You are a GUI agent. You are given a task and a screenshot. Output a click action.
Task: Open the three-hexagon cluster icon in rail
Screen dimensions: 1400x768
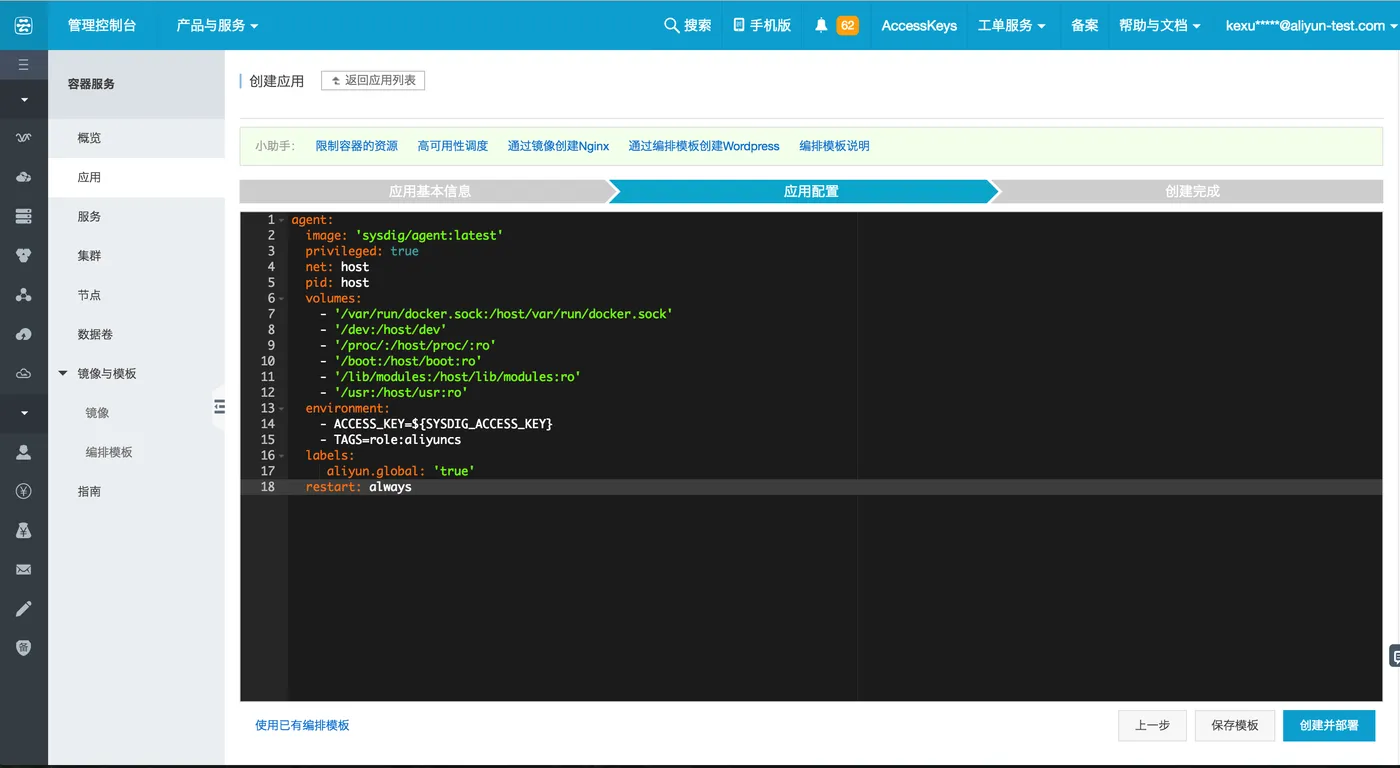click(24, 256)
